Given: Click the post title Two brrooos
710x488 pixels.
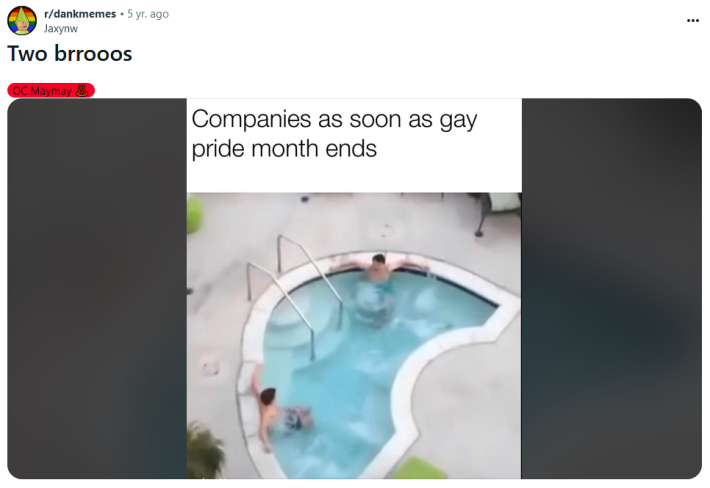Looking at the screenshot, I should pyautogui.click(x=70, y=53).
